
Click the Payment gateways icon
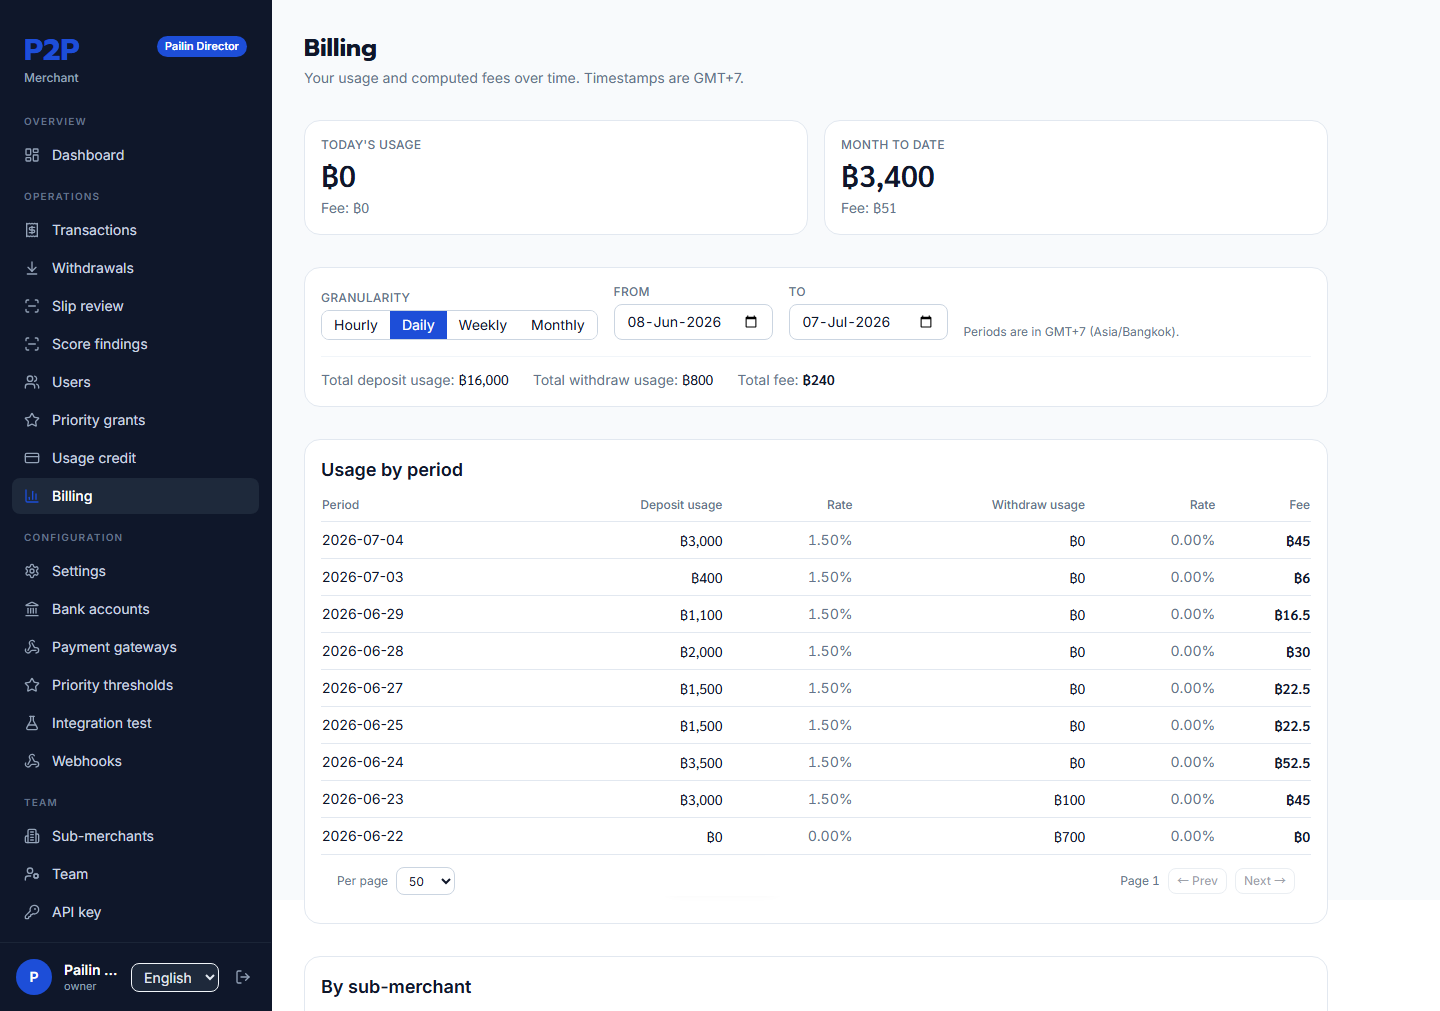point(32,647)
